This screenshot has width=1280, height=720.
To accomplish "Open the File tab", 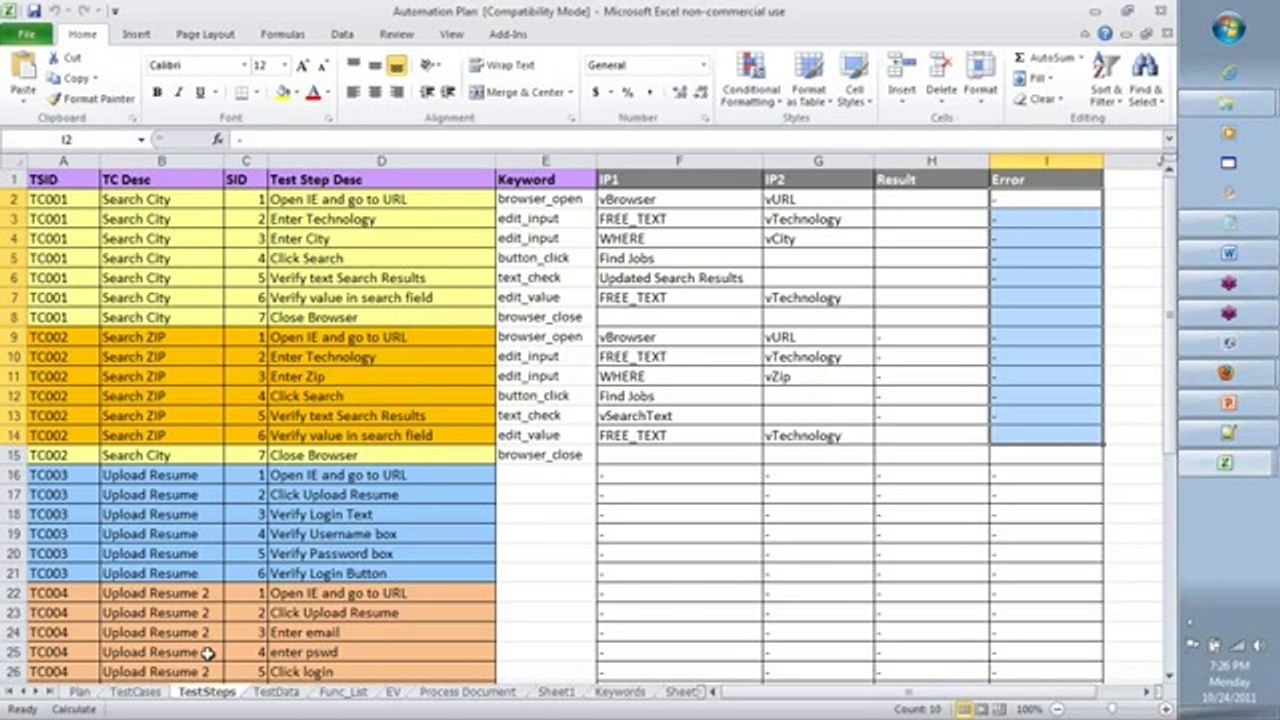I will click(x=26, y=34).
